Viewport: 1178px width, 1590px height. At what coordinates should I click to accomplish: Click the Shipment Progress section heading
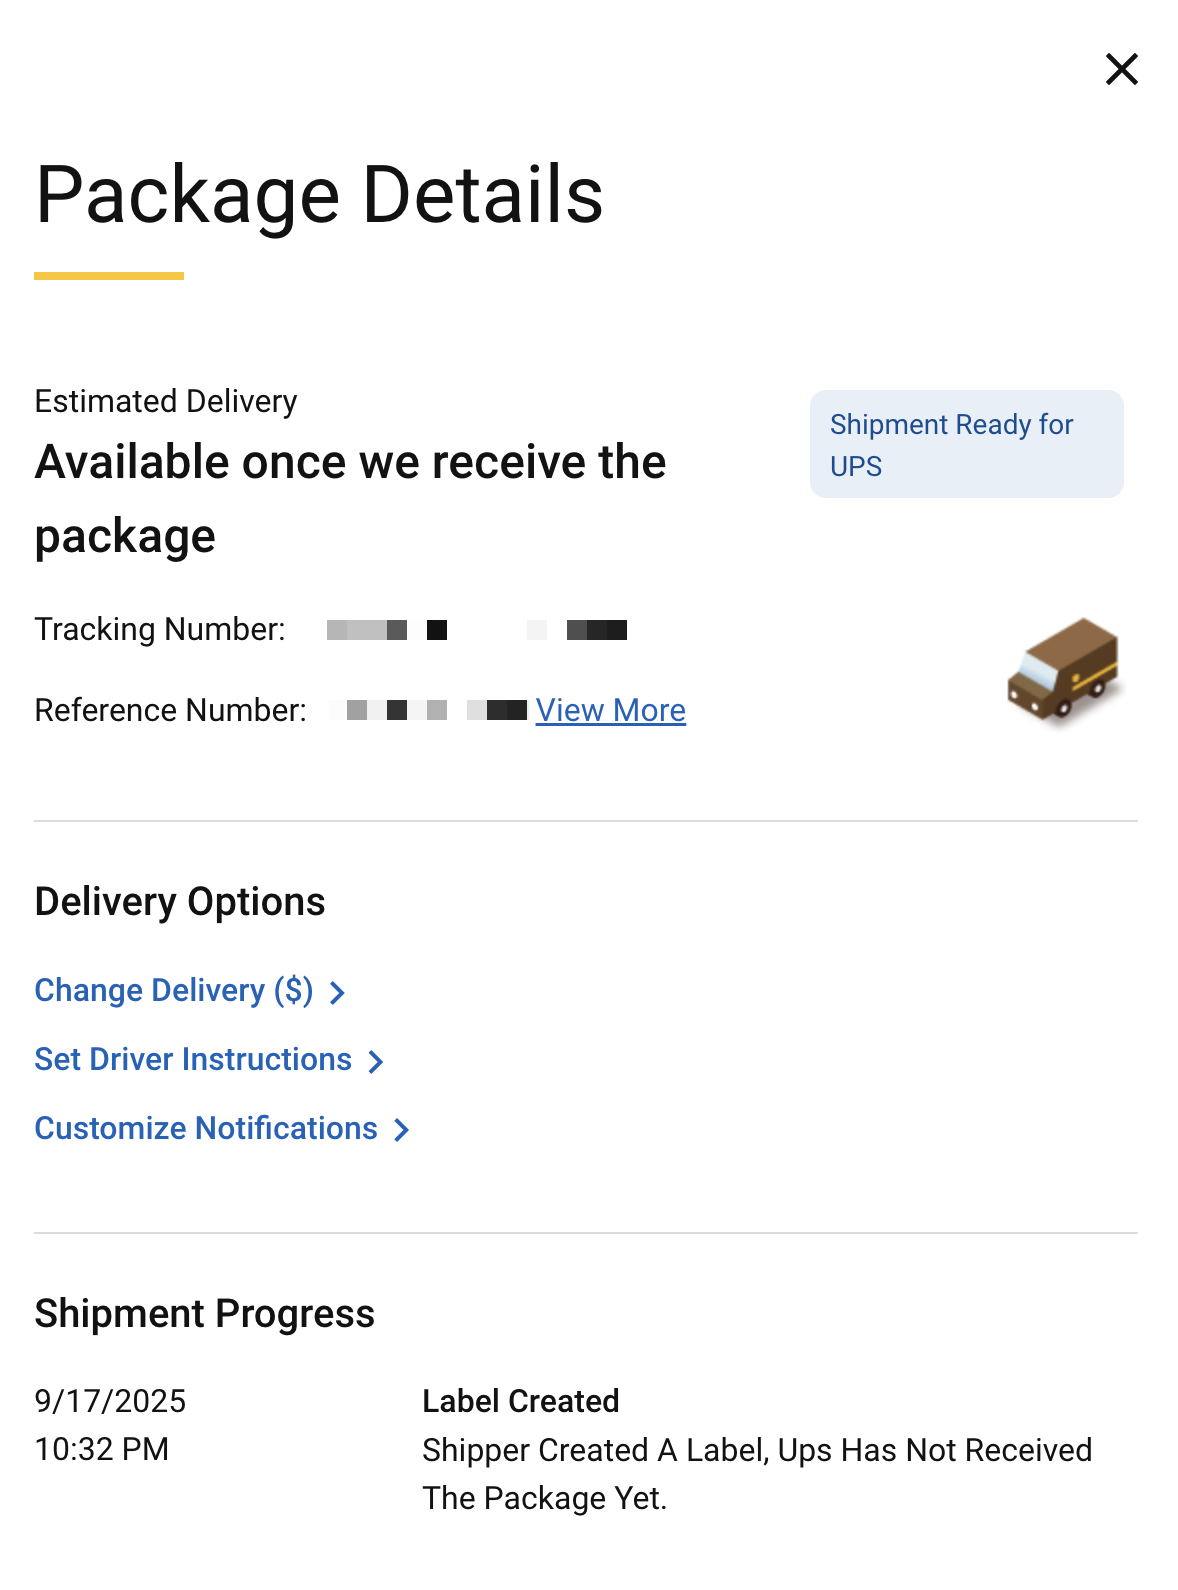pos(204,1314)
